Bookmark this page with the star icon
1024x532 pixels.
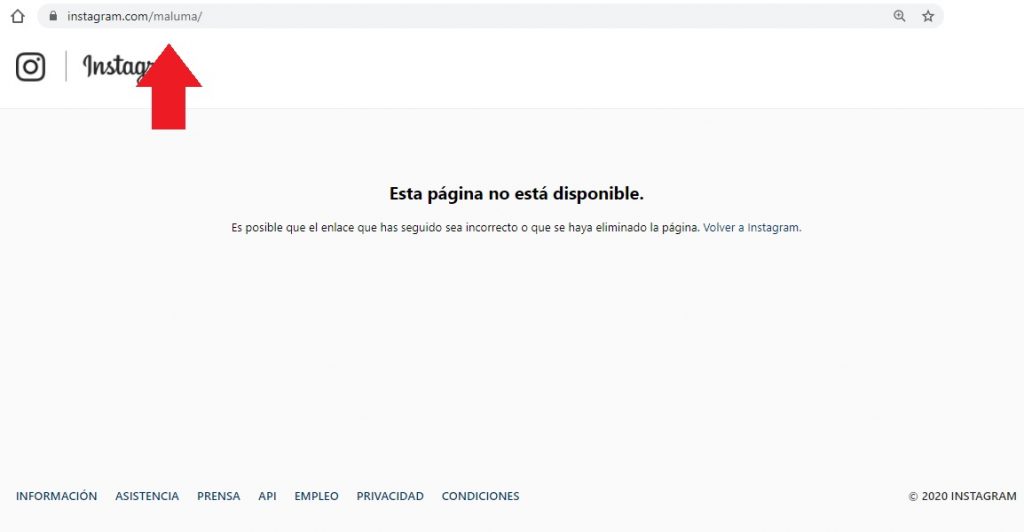928,16
